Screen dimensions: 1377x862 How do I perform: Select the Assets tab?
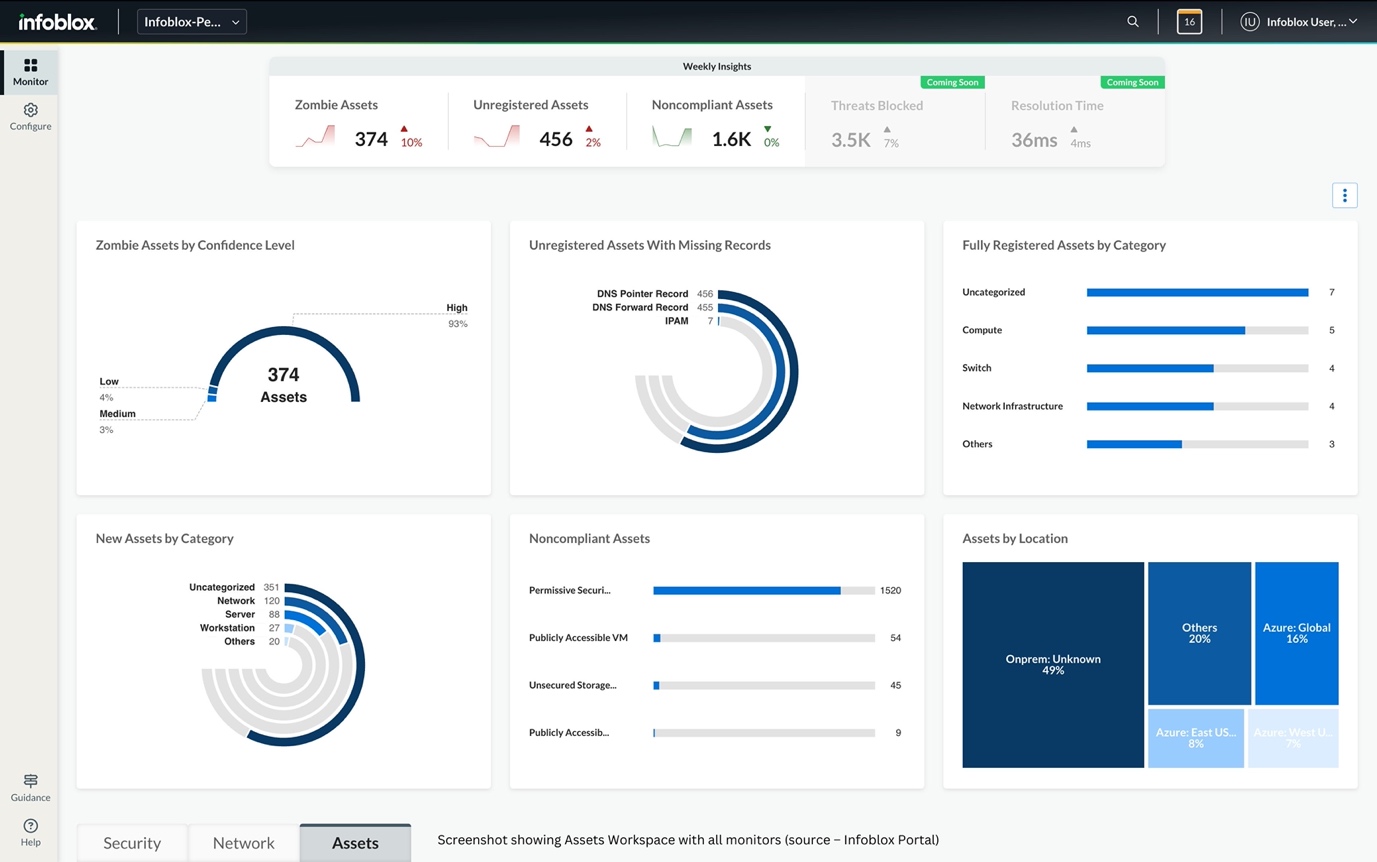355,843
